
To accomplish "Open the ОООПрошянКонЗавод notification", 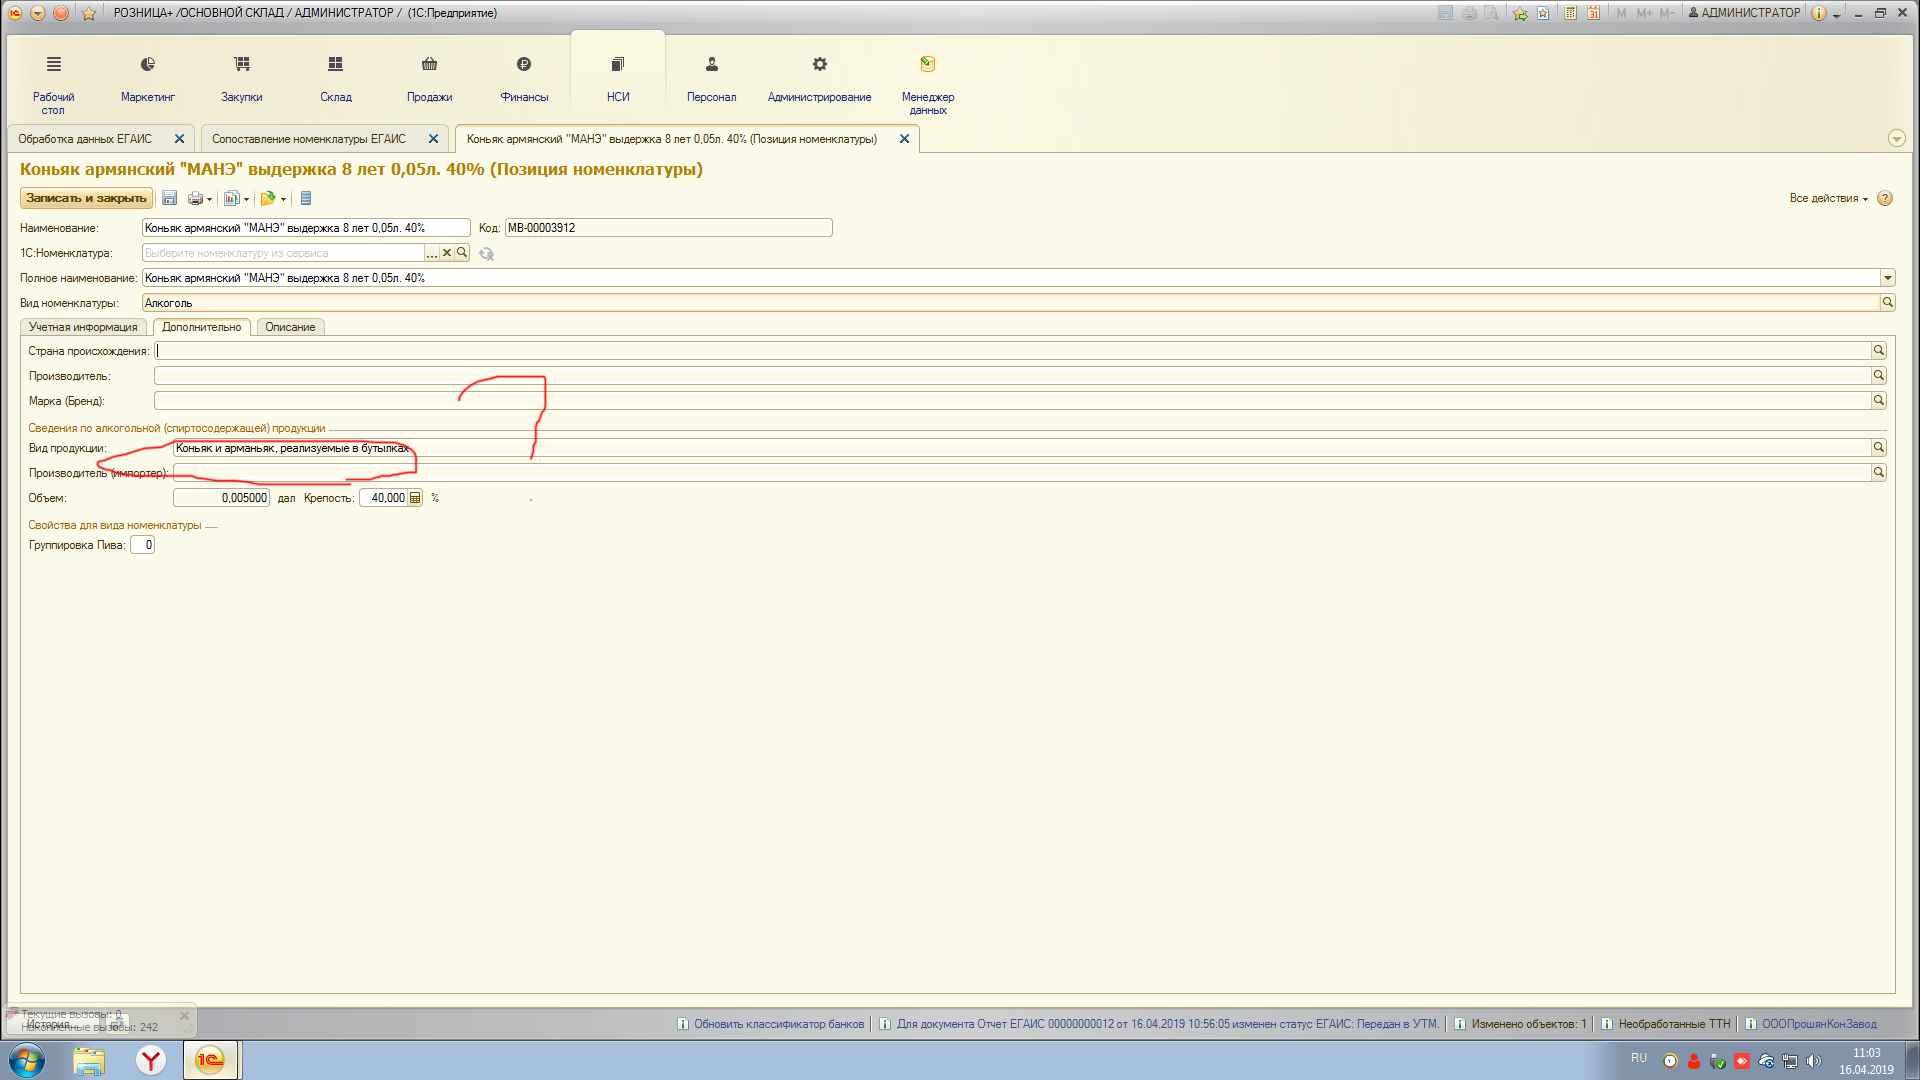I will pyautogui.click(x=1810, y=1024).
